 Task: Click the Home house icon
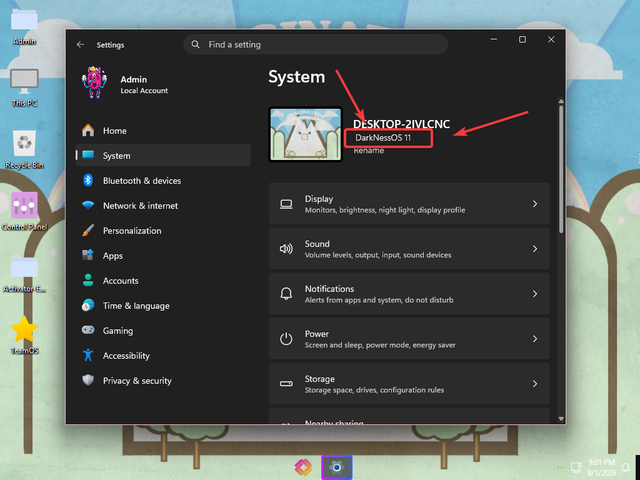pos(88,130)
